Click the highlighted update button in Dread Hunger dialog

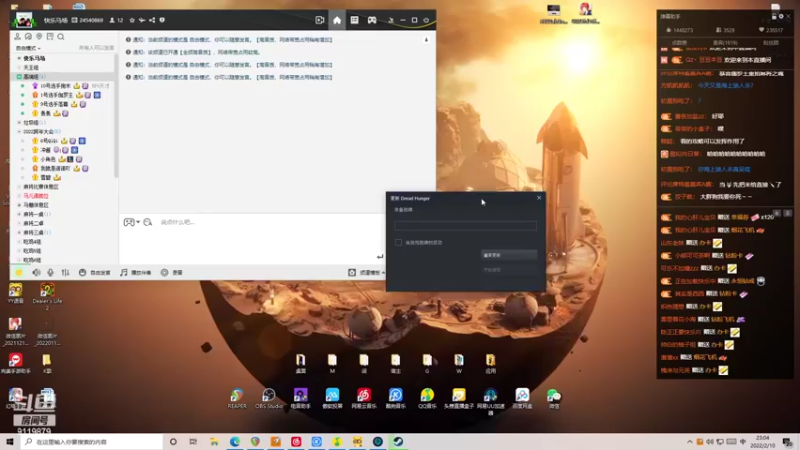(x=509, y=255)
